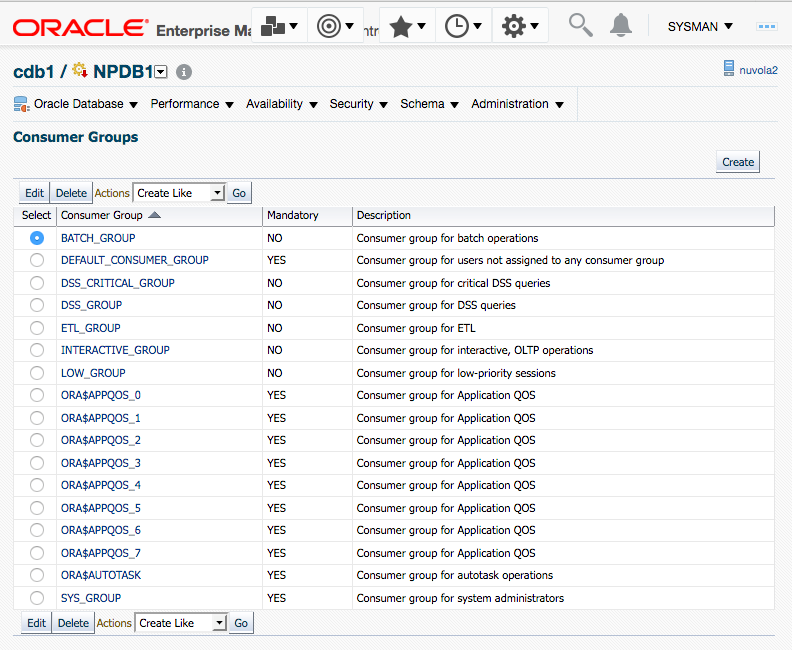Click the search magnifier icon
The height and width of the screenshot is (650, 792).
(x=580, y=25)
